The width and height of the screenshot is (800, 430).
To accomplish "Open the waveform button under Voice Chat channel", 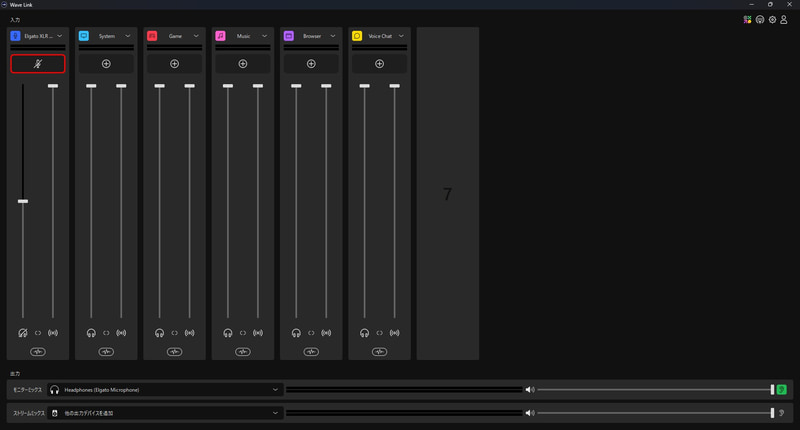I will click(x=380, y=351).
